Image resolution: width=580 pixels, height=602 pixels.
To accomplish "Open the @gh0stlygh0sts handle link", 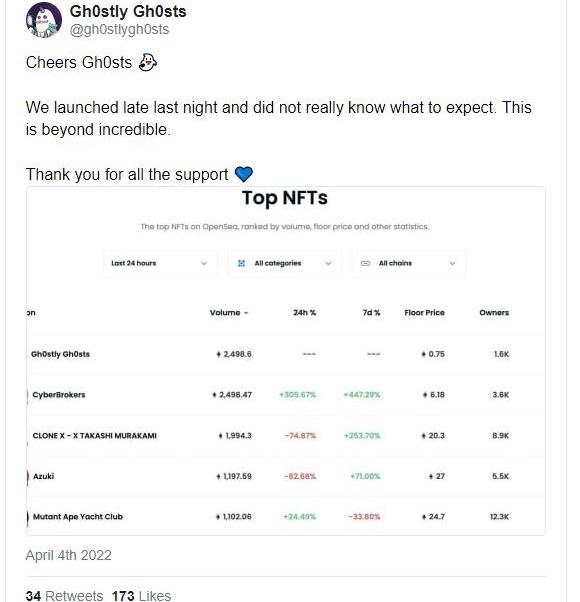I will click(119, 30).
